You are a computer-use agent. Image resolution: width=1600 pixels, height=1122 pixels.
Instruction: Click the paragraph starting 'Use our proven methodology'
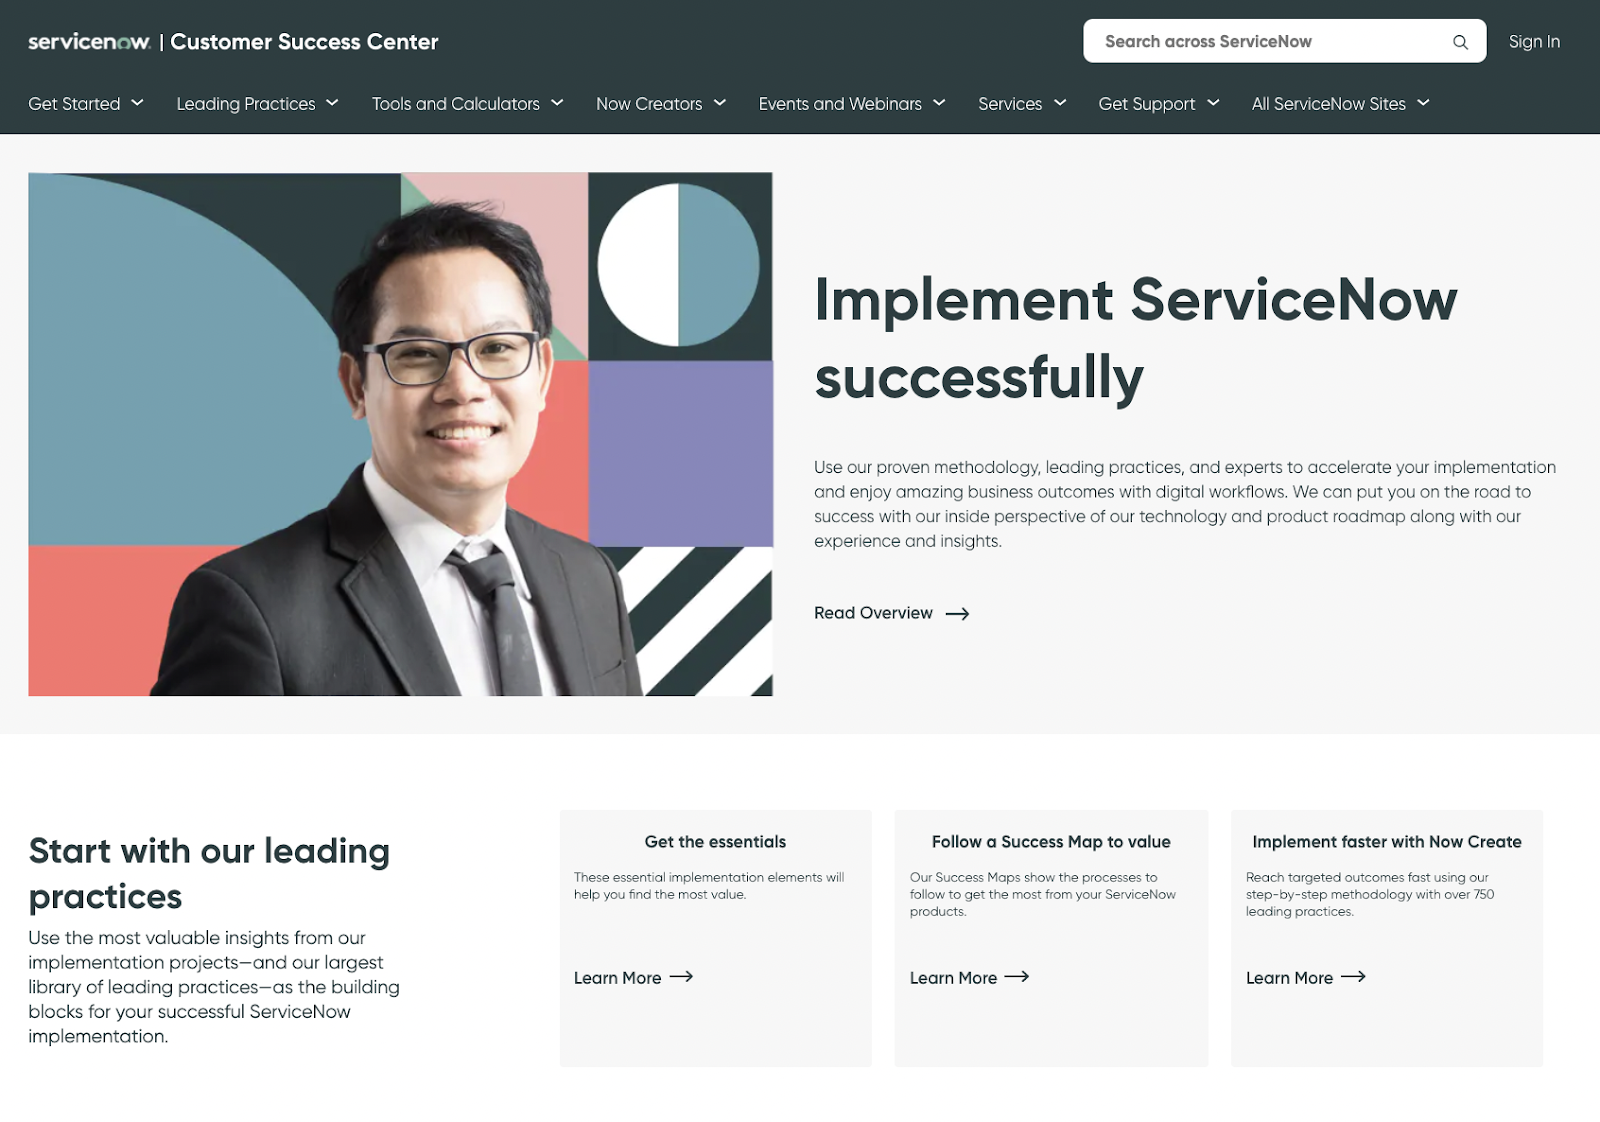coord(1185,504)
